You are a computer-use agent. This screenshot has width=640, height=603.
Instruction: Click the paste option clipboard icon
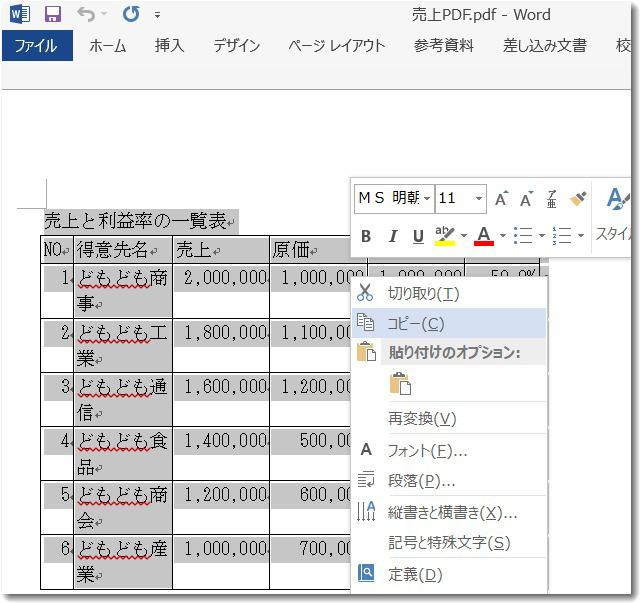[x=400, y=384]
